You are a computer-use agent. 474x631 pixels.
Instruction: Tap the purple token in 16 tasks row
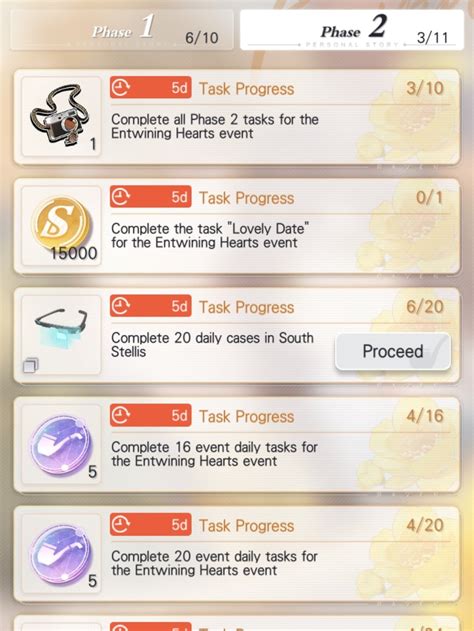coord(61,444)
